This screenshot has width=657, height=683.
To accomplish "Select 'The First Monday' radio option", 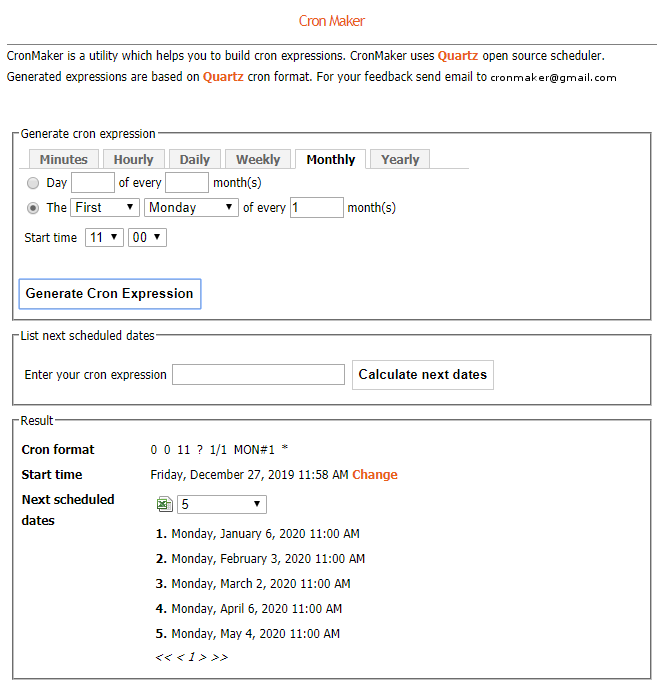I will [33, 208].
